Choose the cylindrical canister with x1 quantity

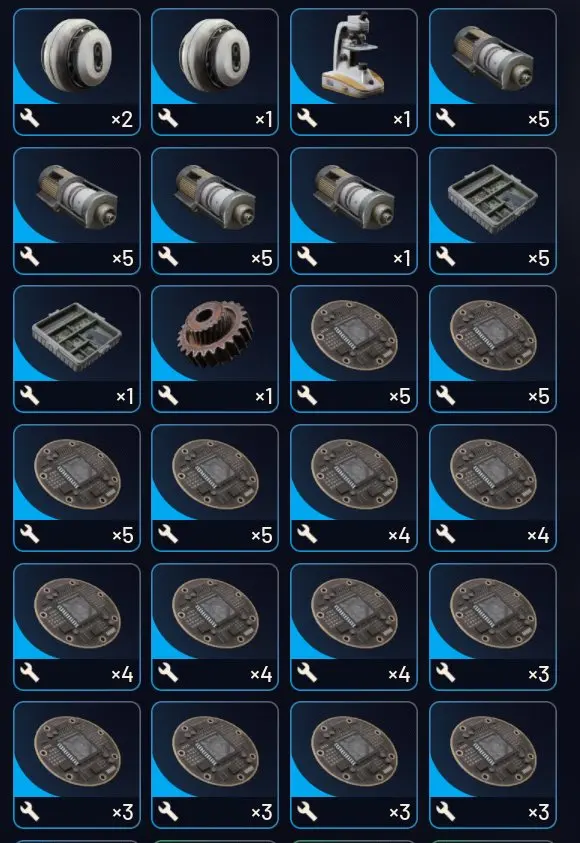click(x=354, y=211)
